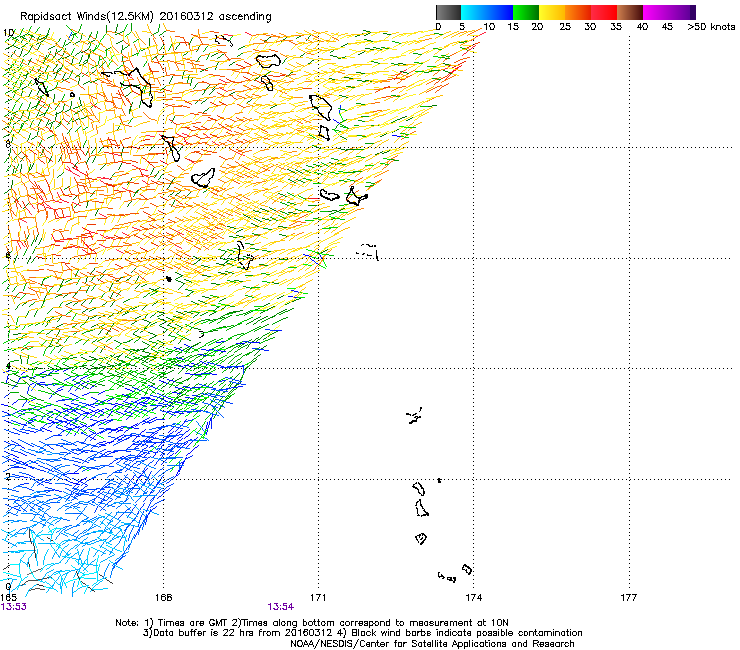This screenshot has height=650, width=740.
Task: Click the '45' legend scale label
Action: (x=667, y=26)
